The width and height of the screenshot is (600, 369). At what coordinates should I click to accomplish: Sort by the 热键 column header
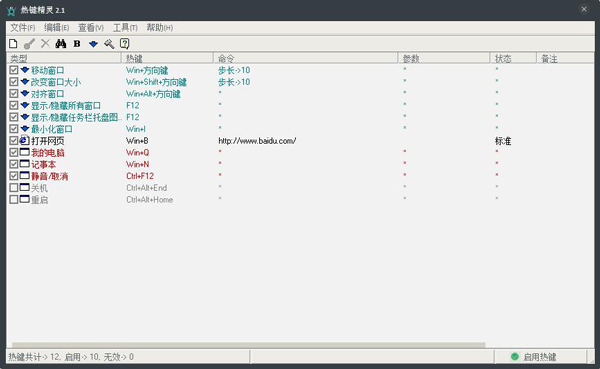167,58
